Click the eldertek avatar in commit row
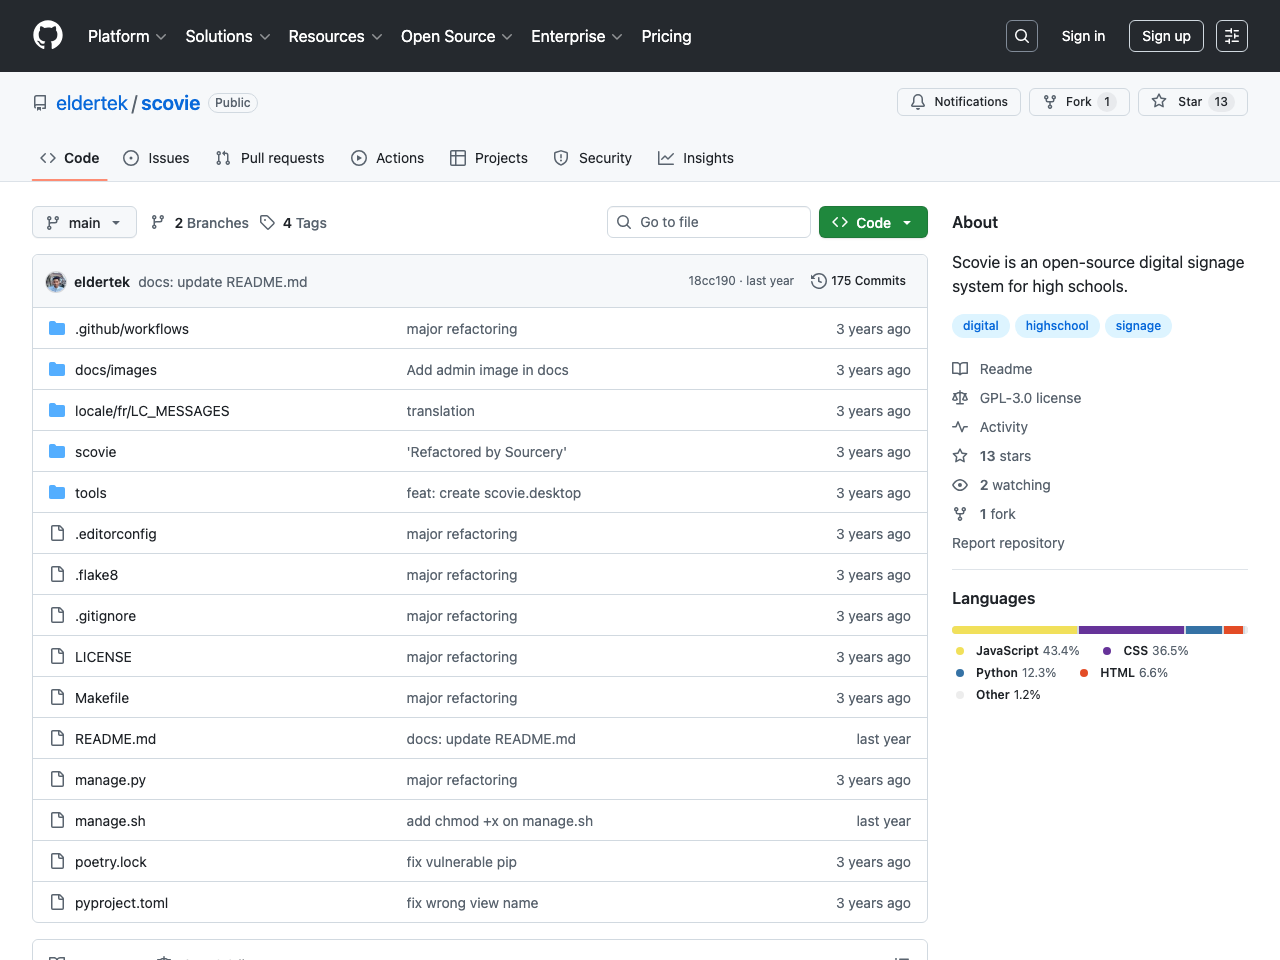Screen dimensions: 1280x960 tap(56, 282)
